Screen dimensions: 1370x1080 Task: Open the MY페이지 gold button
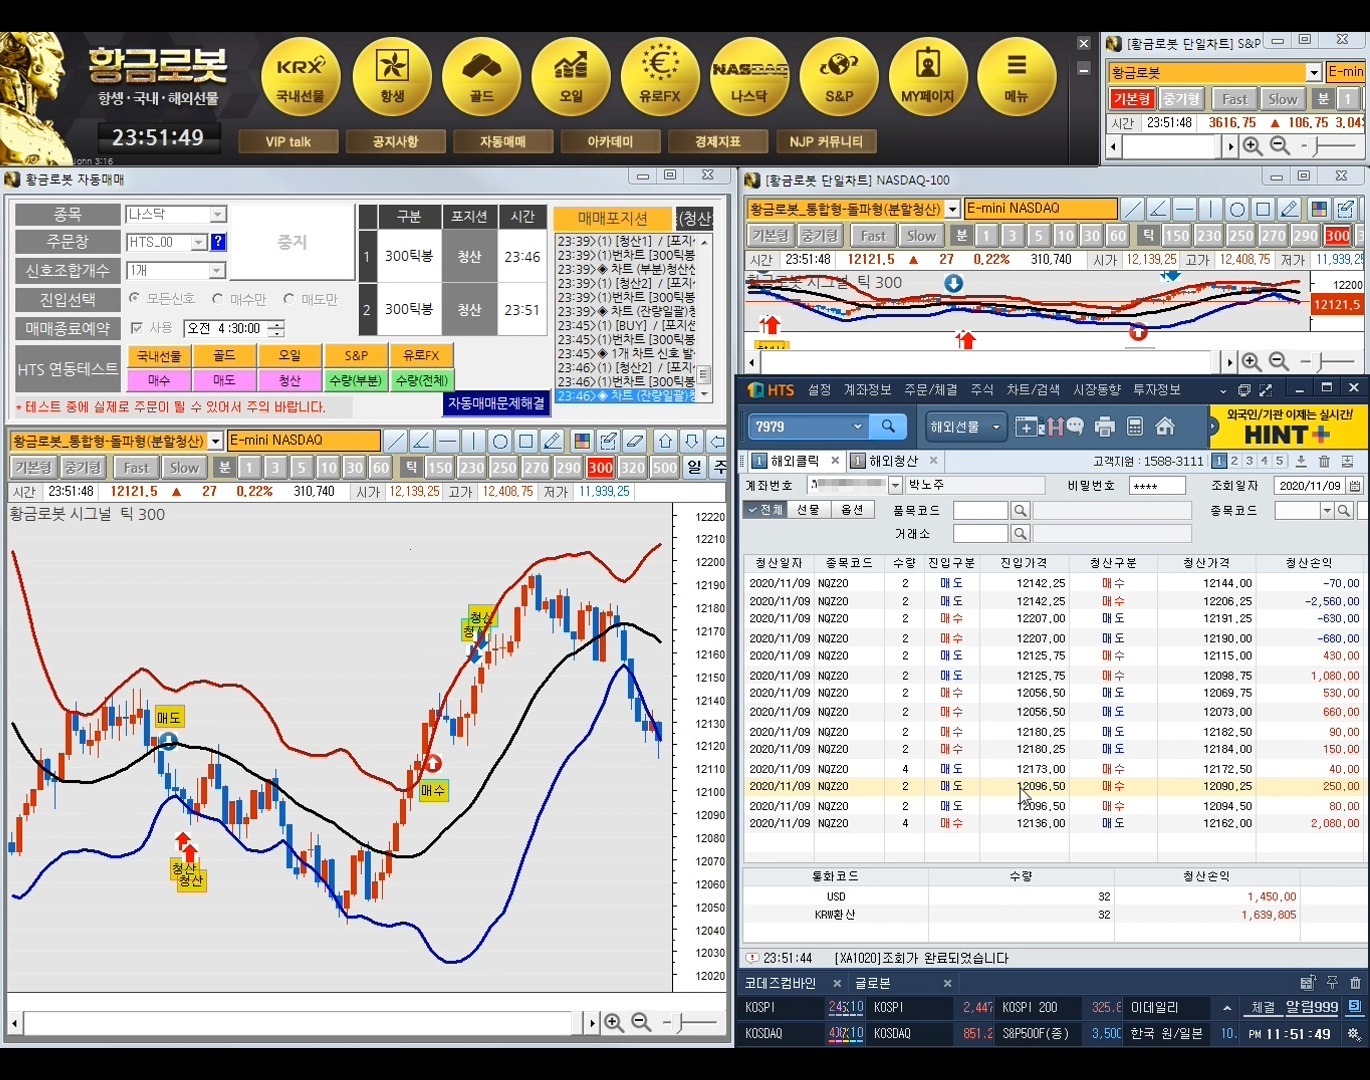pos(927,77)
